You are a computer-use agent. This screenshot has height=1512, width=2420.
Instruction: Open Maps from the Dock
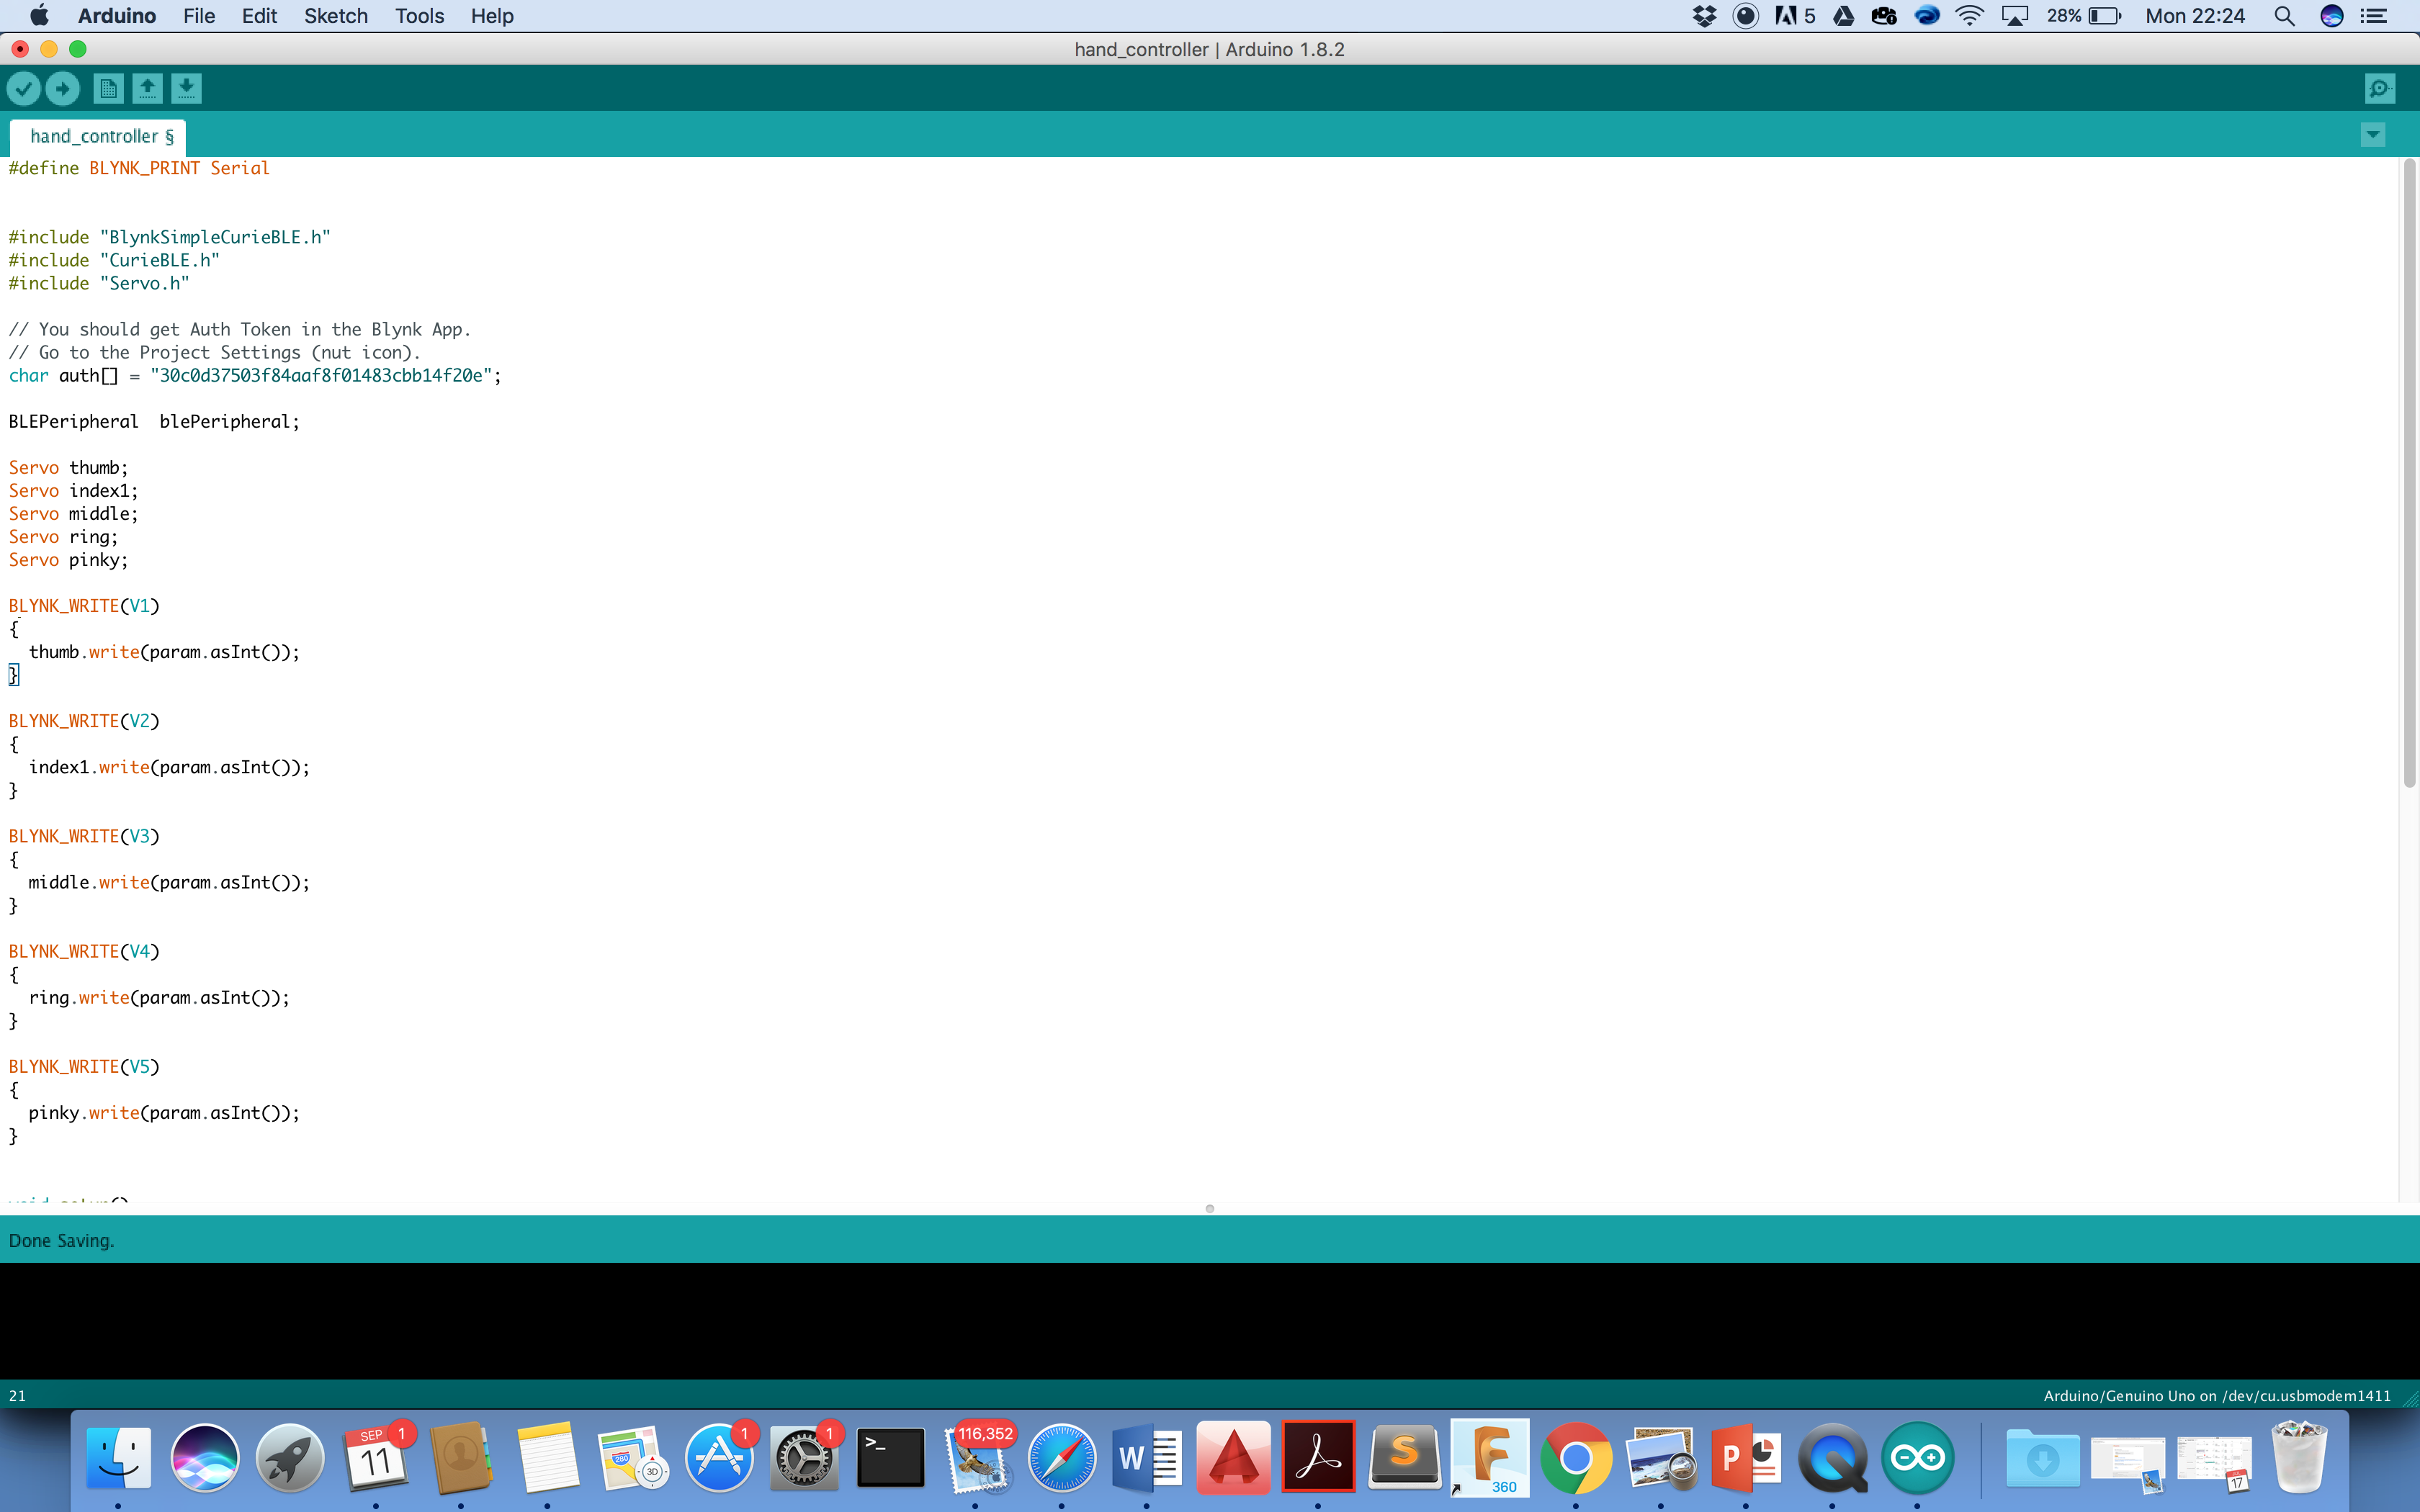(x=632, y=1457)
